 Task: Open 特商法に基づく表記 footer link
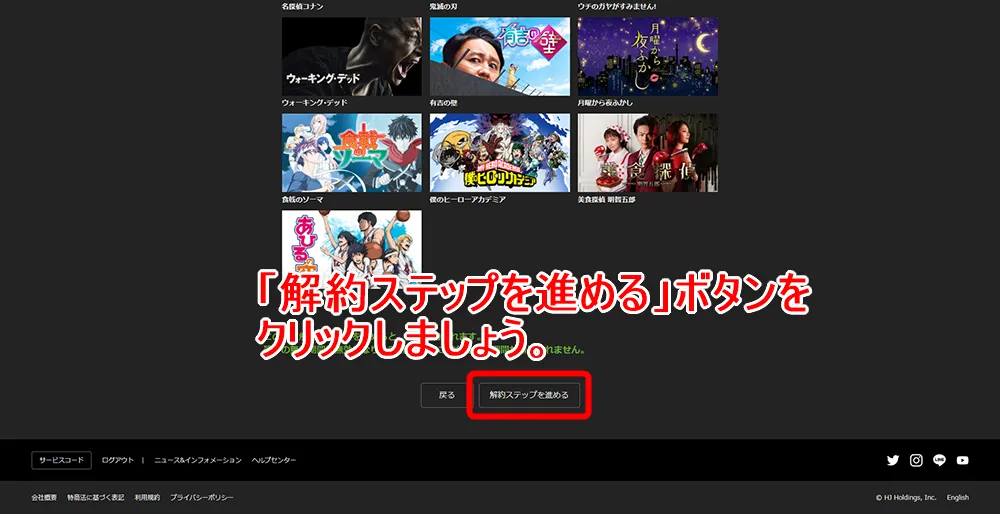click(96, 497)
